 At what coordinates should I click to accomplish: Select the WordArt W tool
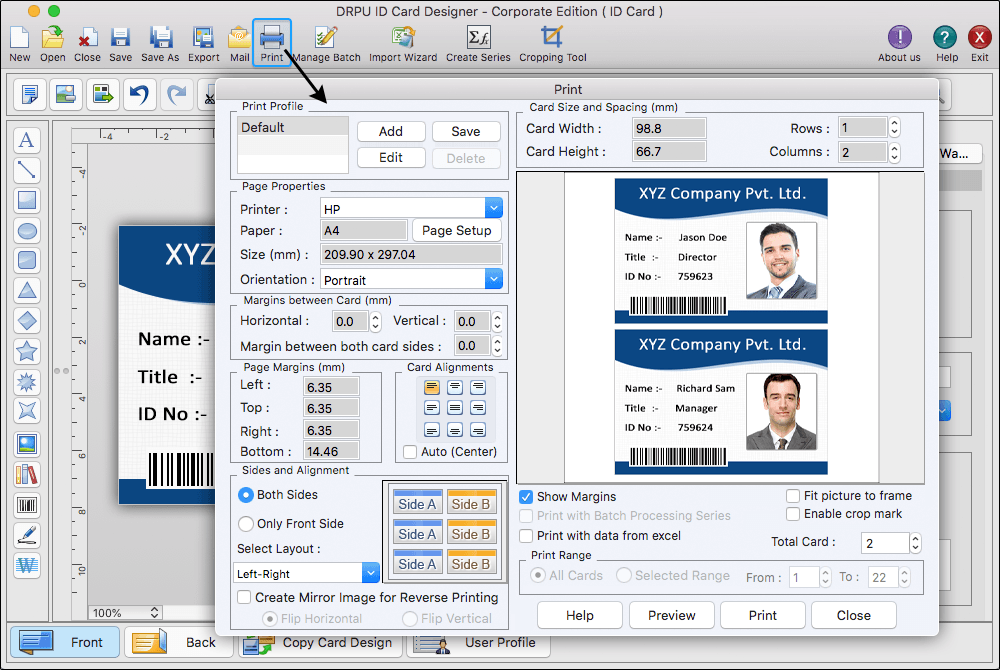[x=27, y=565]
